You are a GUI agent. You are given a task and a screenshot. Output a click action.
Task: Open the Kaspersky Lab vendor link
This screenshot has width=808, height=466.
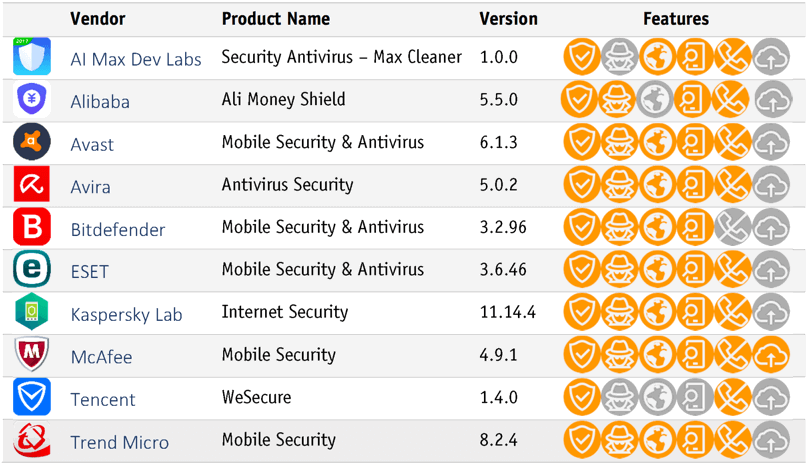tap(126, 314)
